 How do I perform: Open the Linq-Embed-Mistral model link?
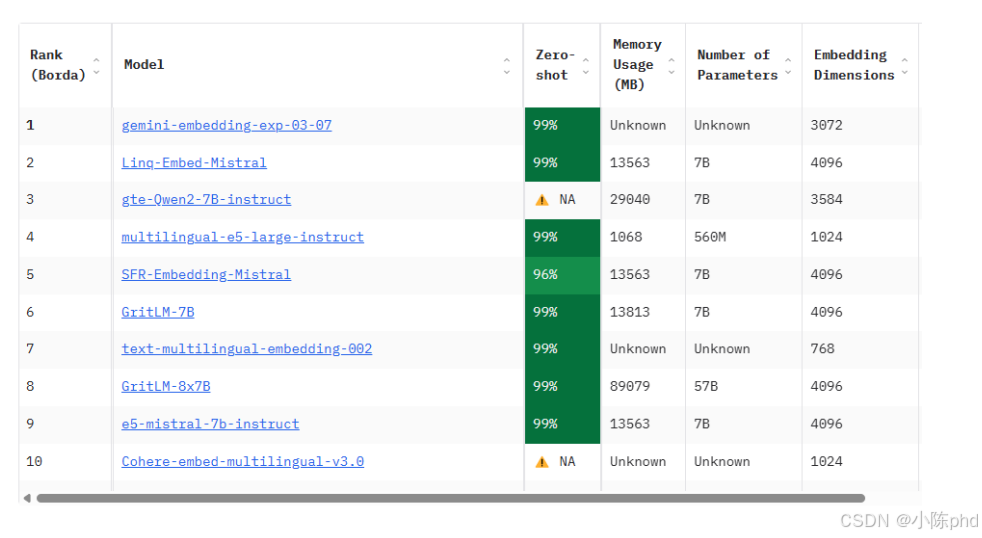tap(194, 163)
